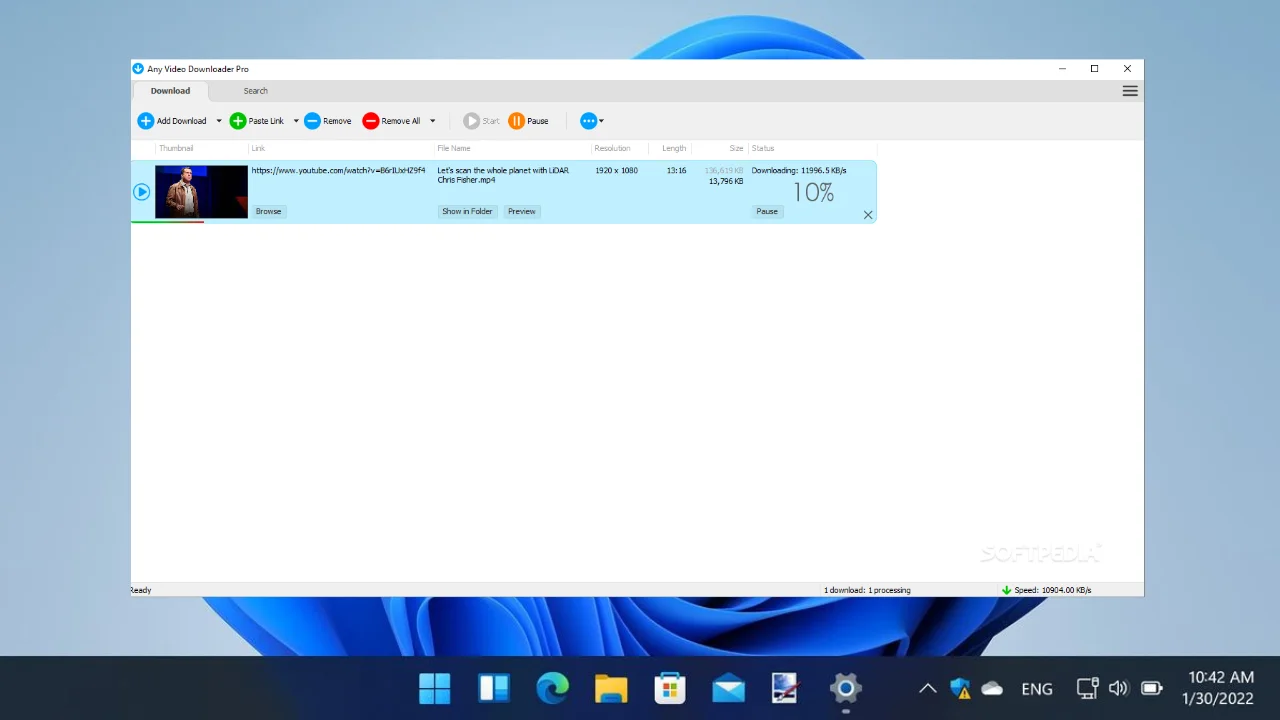
Task: Click the Status column header
Action: [763, 148]
